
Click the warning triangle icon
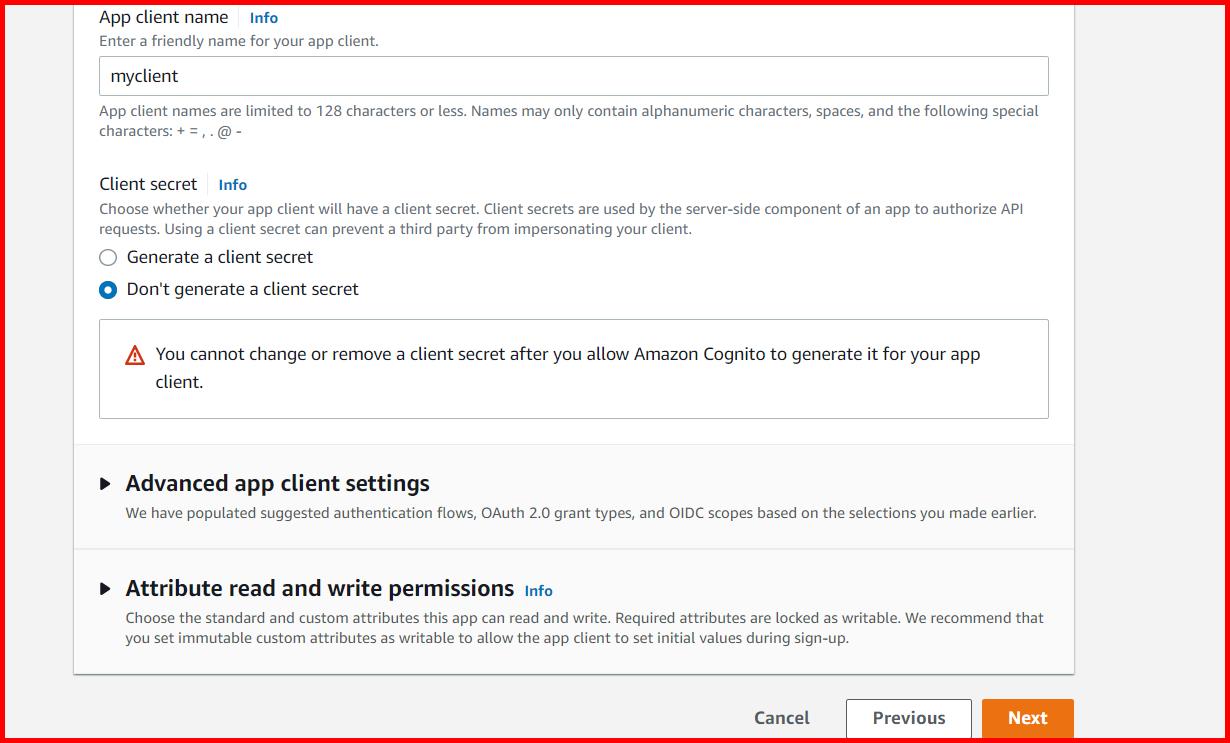[x=135, y=355]
